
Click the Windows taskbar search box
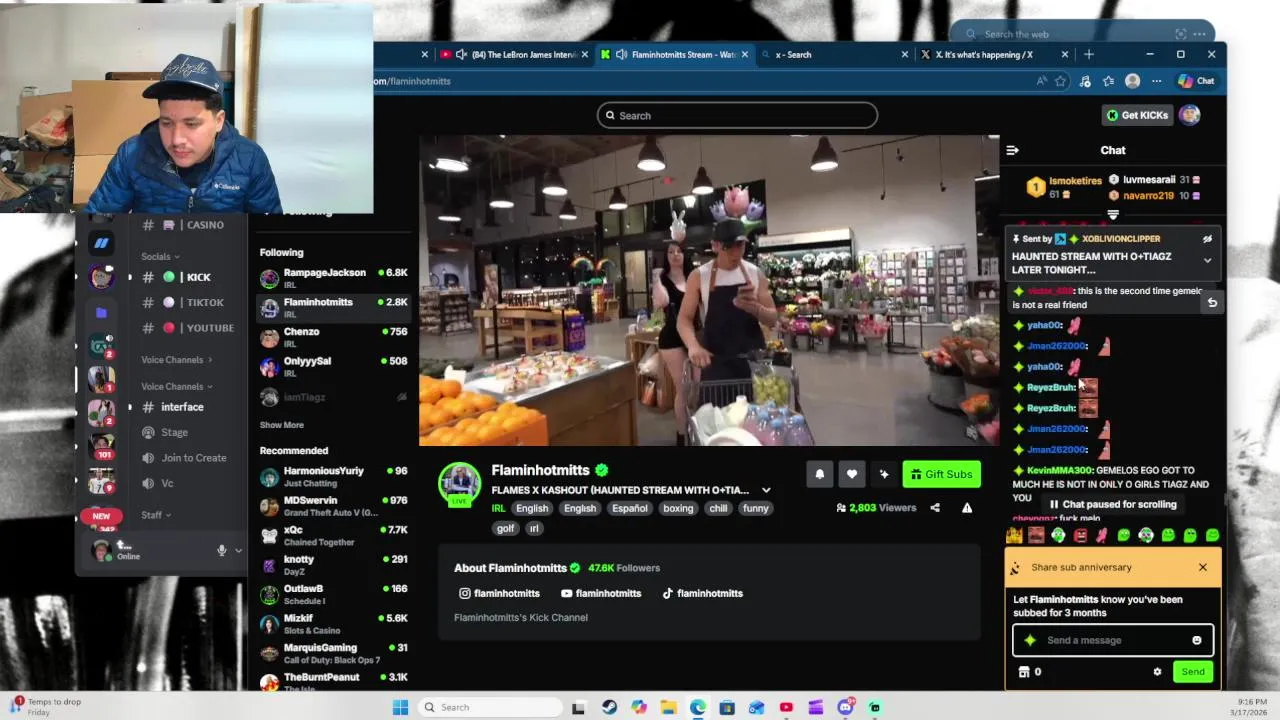pos(490,707)
